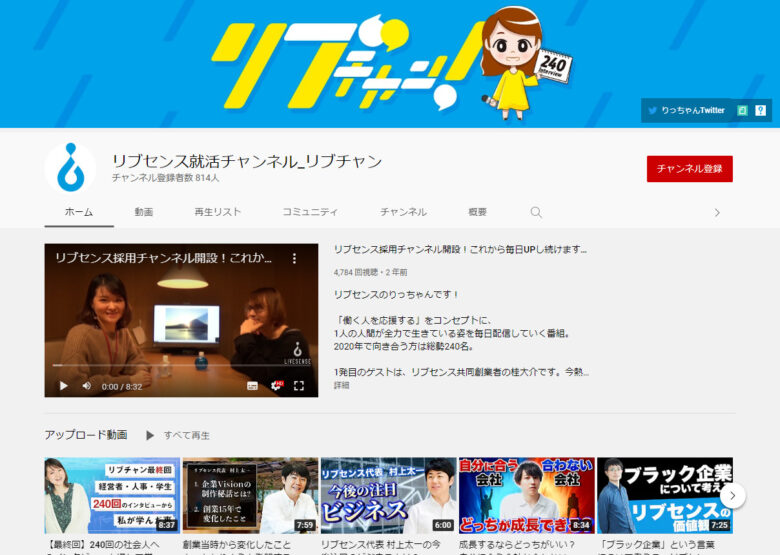Open the 「ブラック企業」という言葉 video title
This screenshot has width=780, height=555.
click(x=657, y=545)
